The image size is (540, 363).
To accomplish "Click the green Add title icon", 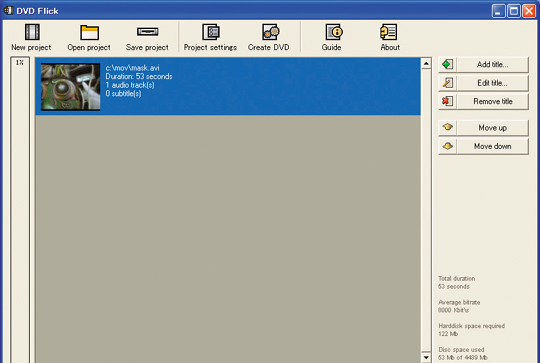I will (447, 64).
